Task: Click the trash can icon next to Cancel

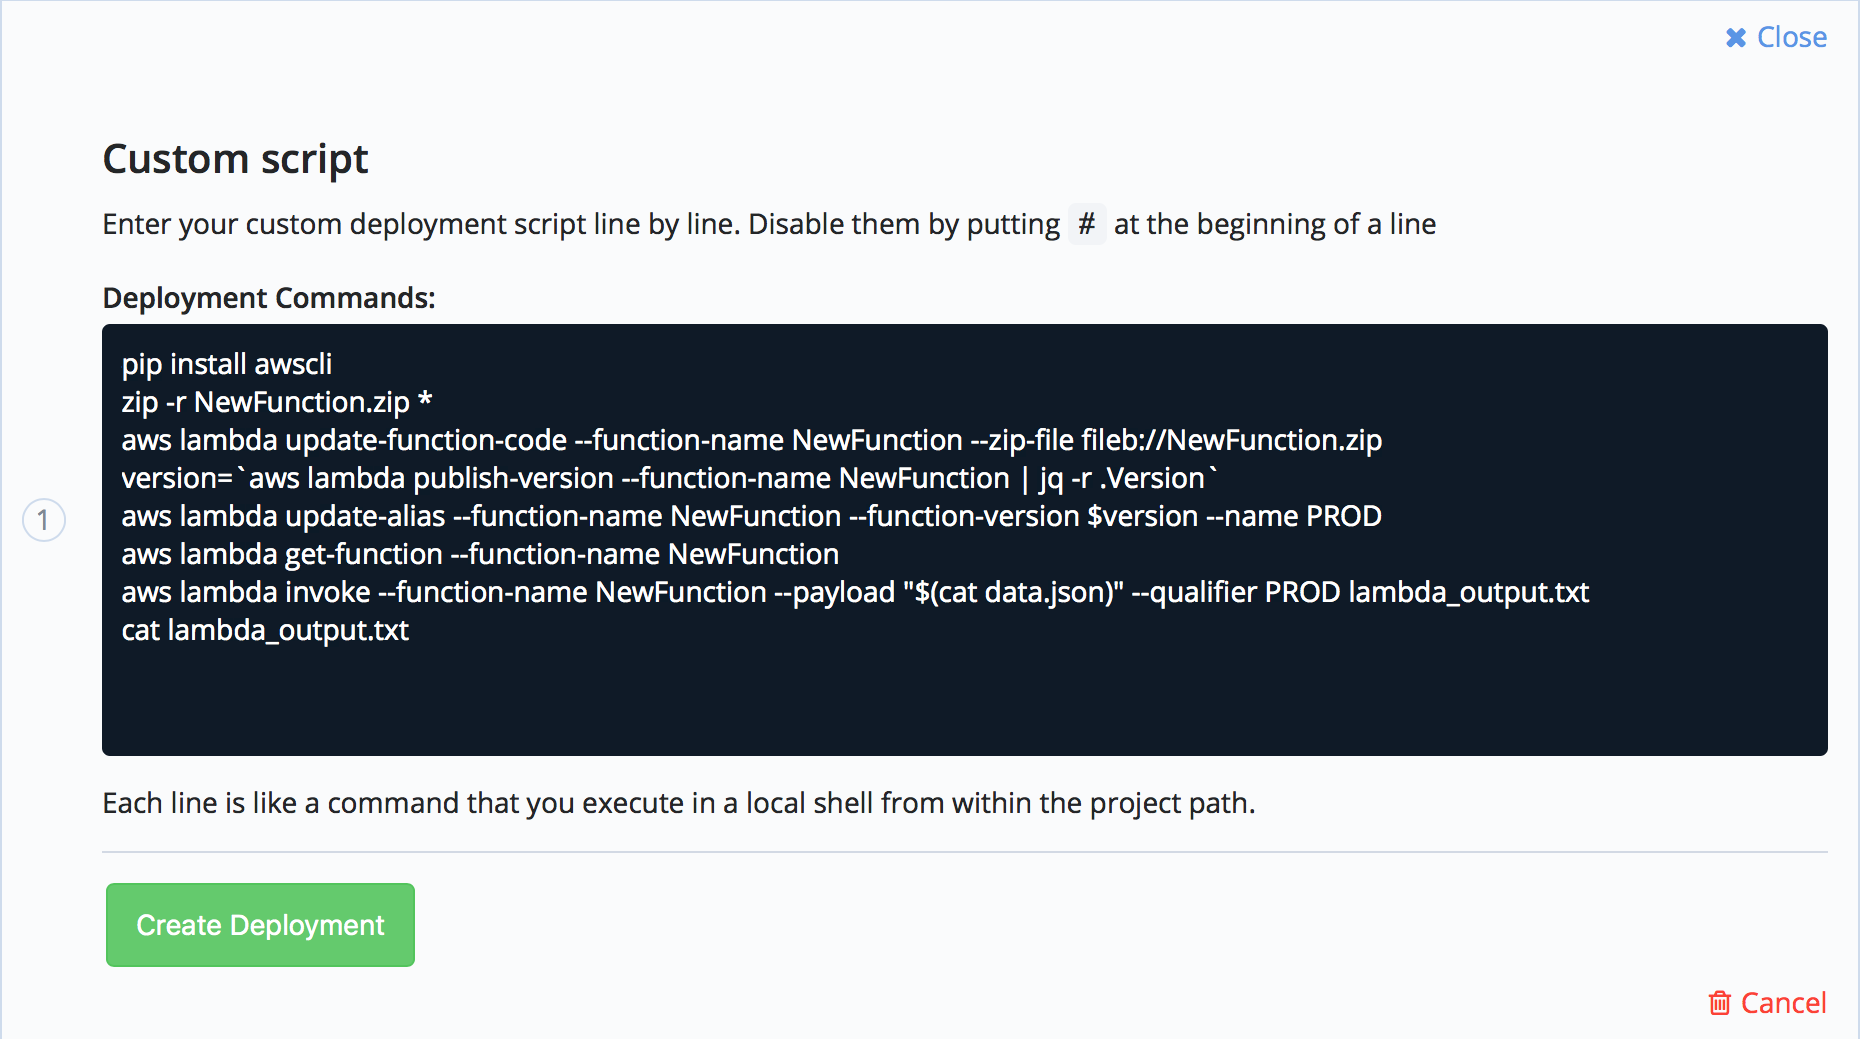Action: pyautogui.click(x=1720, y=1003)
